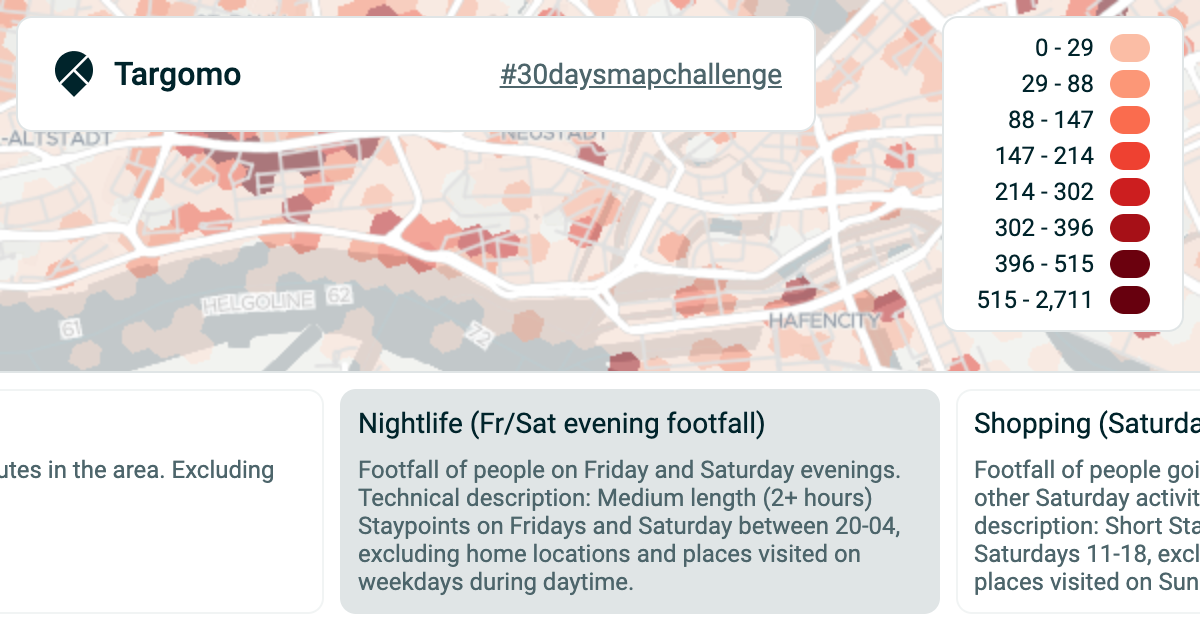The height and width of the screenshot is (630, 1200).
Task: Pick the 88 - 147 legend swatch
Action: coord(1130,120)
